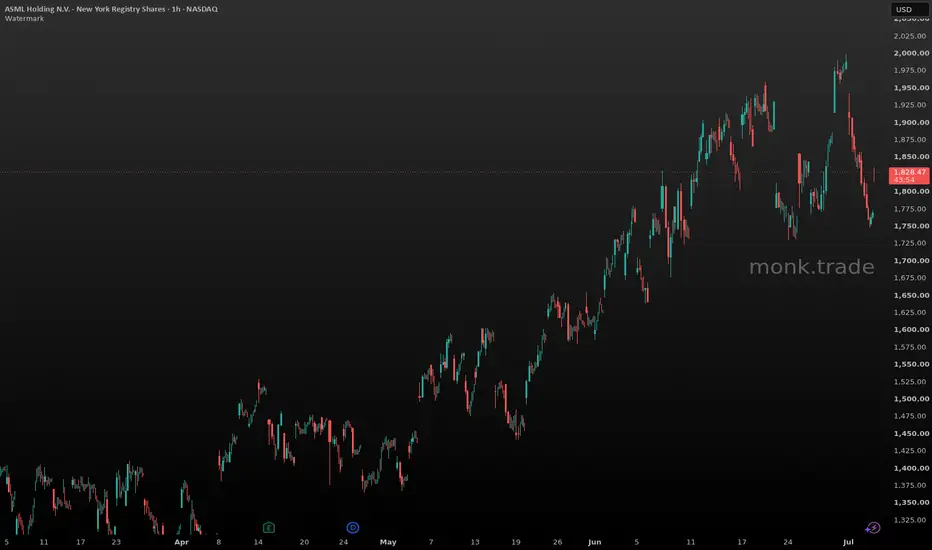Image resolution: width=932 pixels, height=550 pixels.
Task: Click the 1,875.00 price axis label
Action: [910, 140]
